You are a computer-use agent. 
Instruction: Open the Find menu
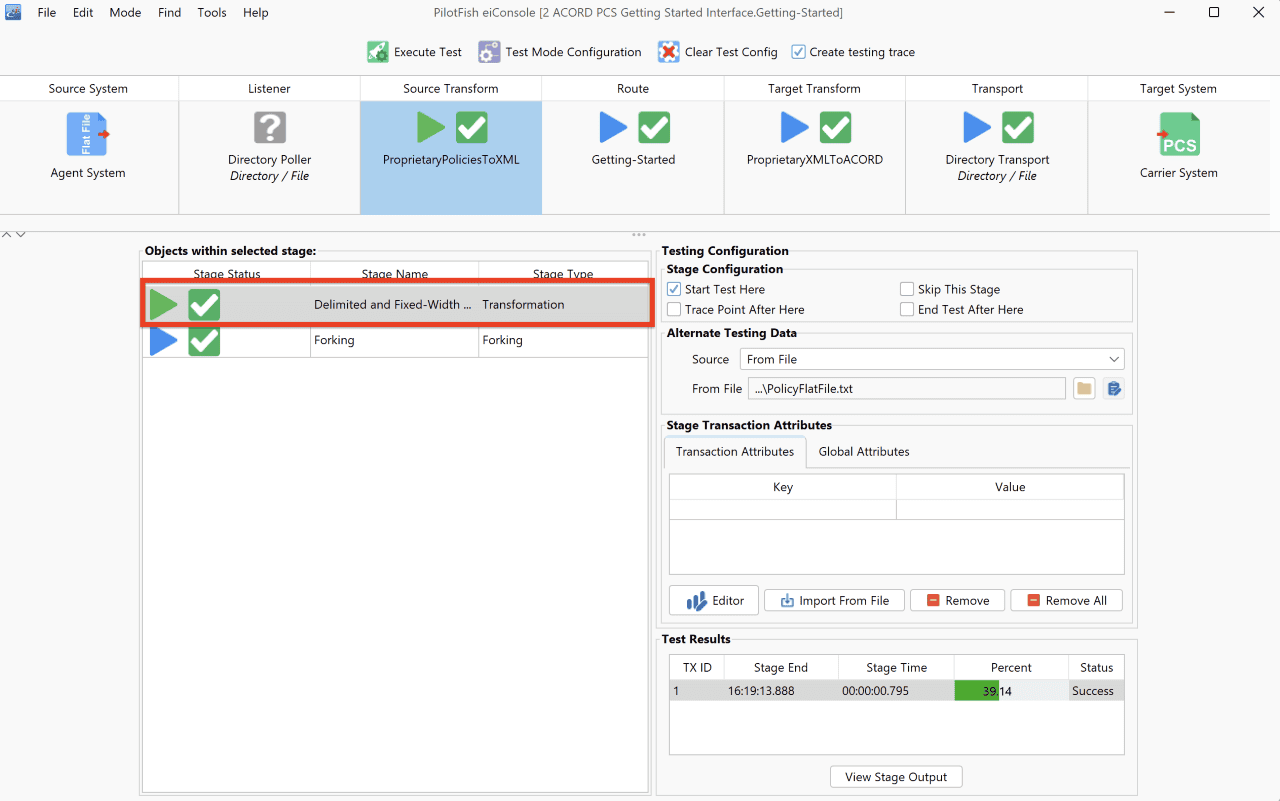click(170, 13)
